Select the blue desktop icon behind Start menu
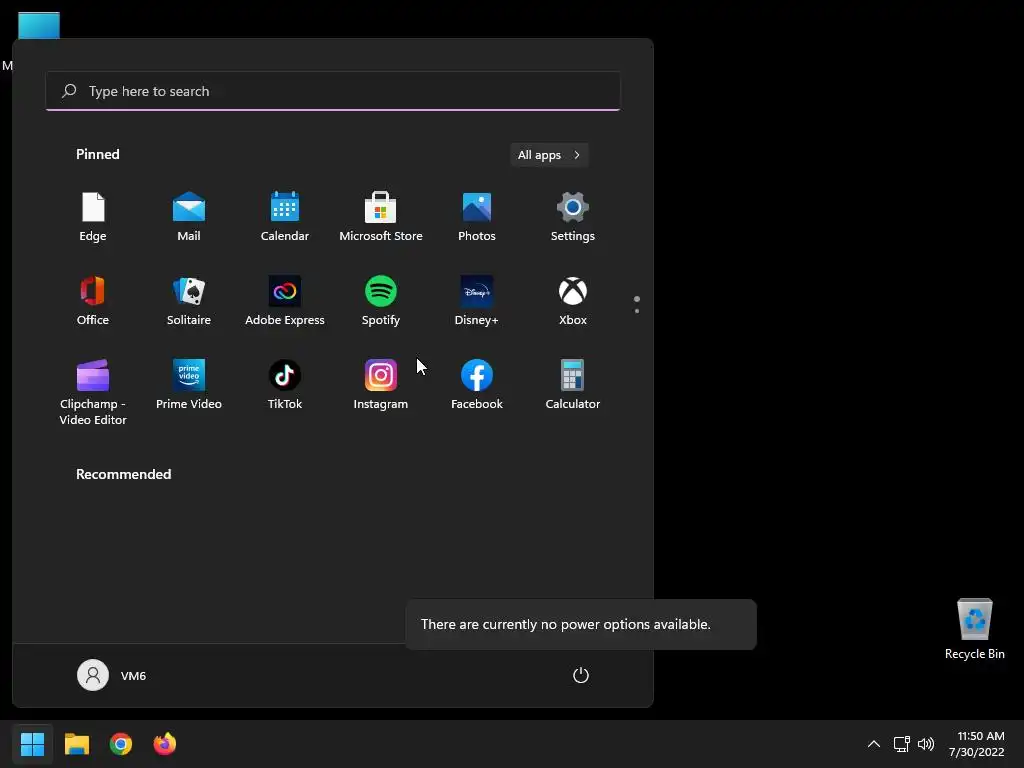 click(x=39, y=25)
